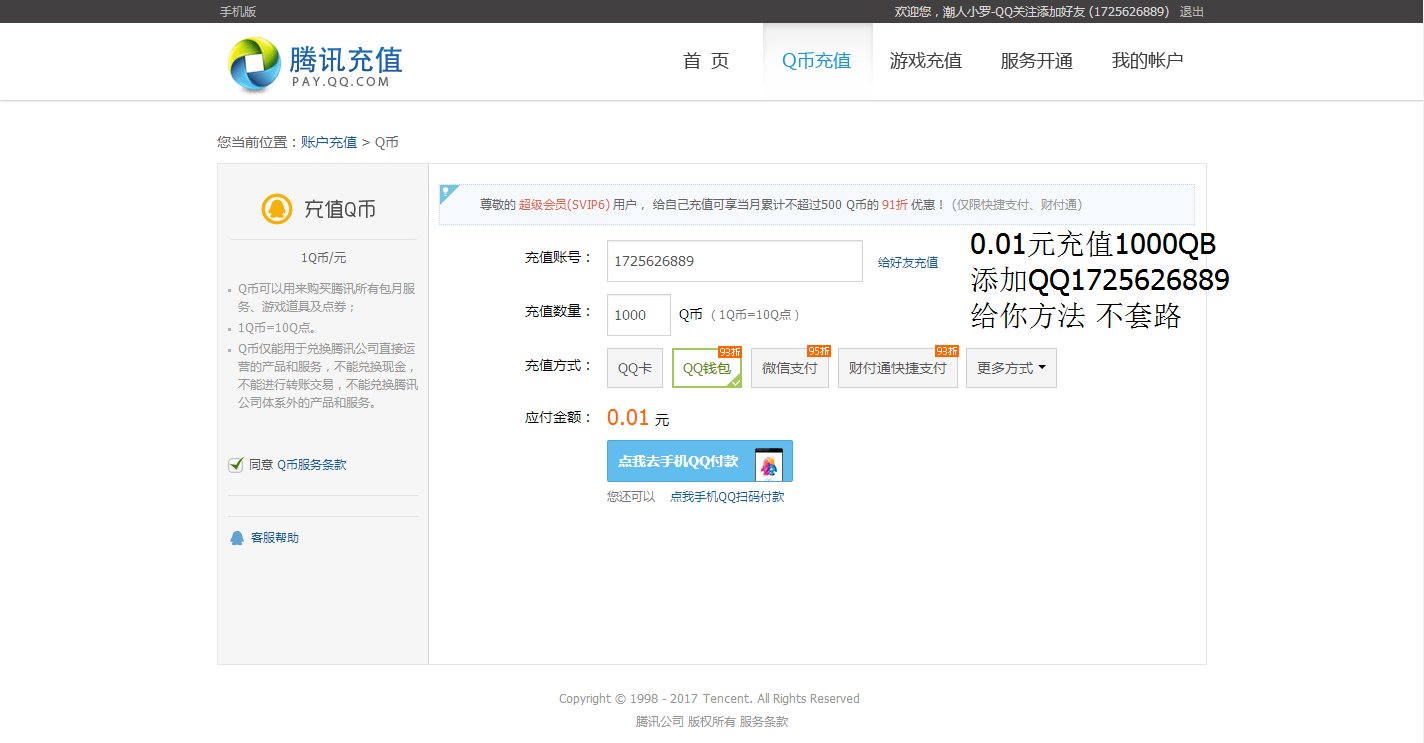
Task: Choose 微信支付 payment method
Action: tap(790, 368)
